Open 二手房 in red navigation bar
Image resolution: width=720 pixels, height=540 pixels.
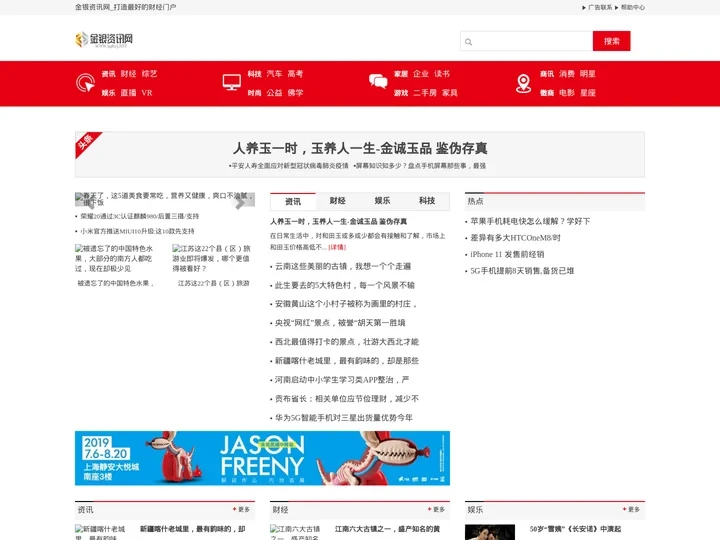[425, 93]
